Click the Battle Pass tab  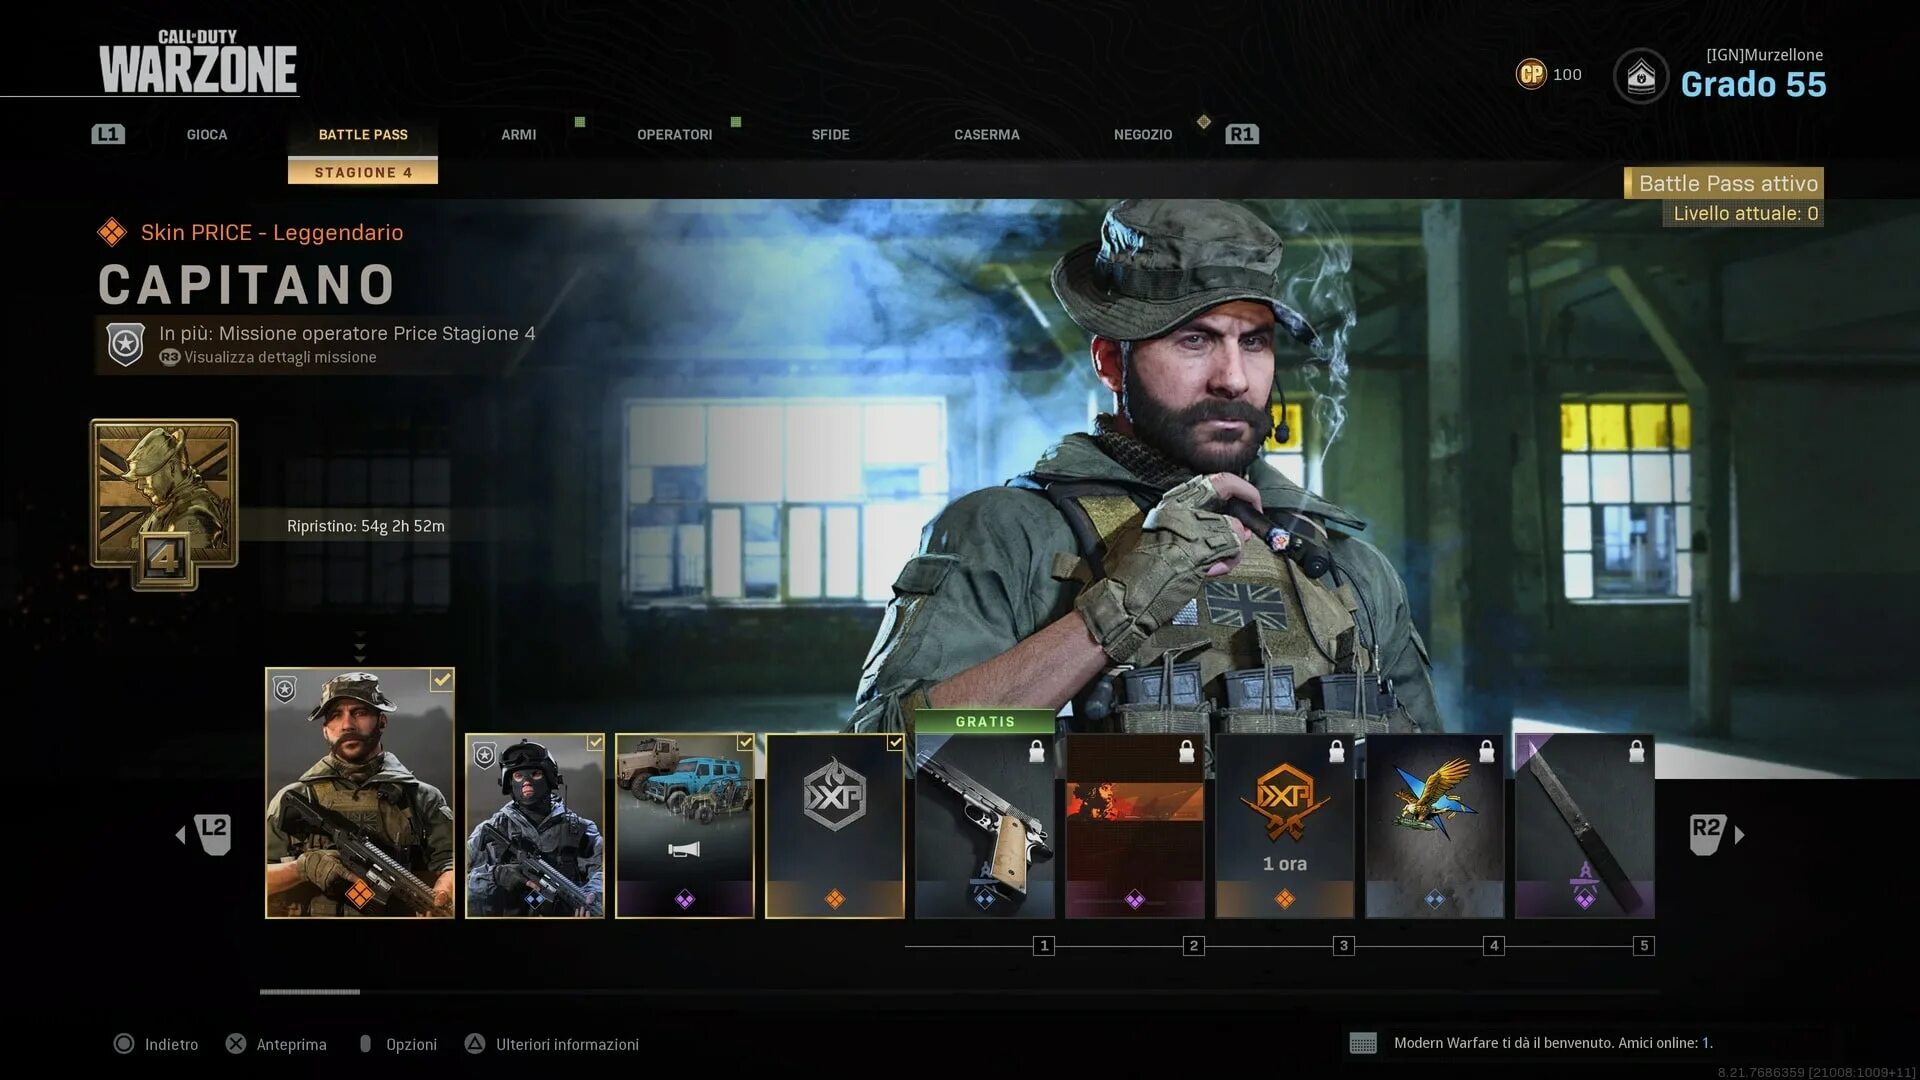point(363,133)
